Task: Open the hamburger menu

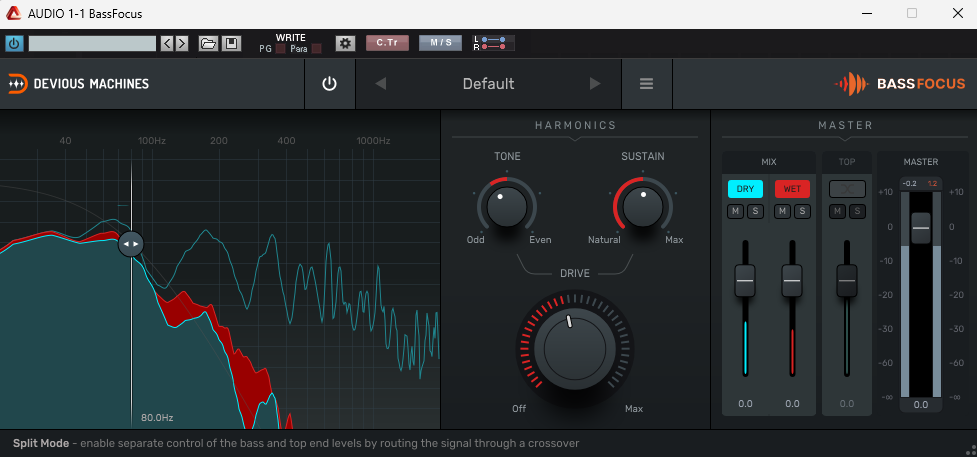Action: pyautogui.click(x=647, y=84)
